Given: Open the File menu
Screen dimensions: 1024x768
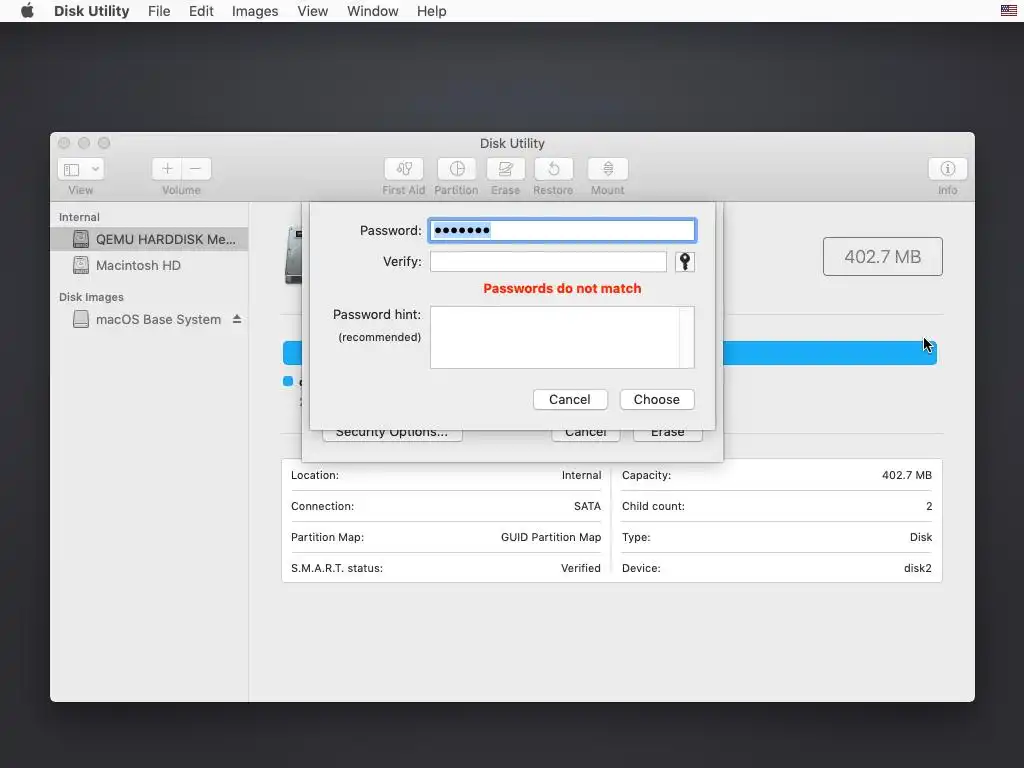Looking at the screenshot, I should 159,11.
